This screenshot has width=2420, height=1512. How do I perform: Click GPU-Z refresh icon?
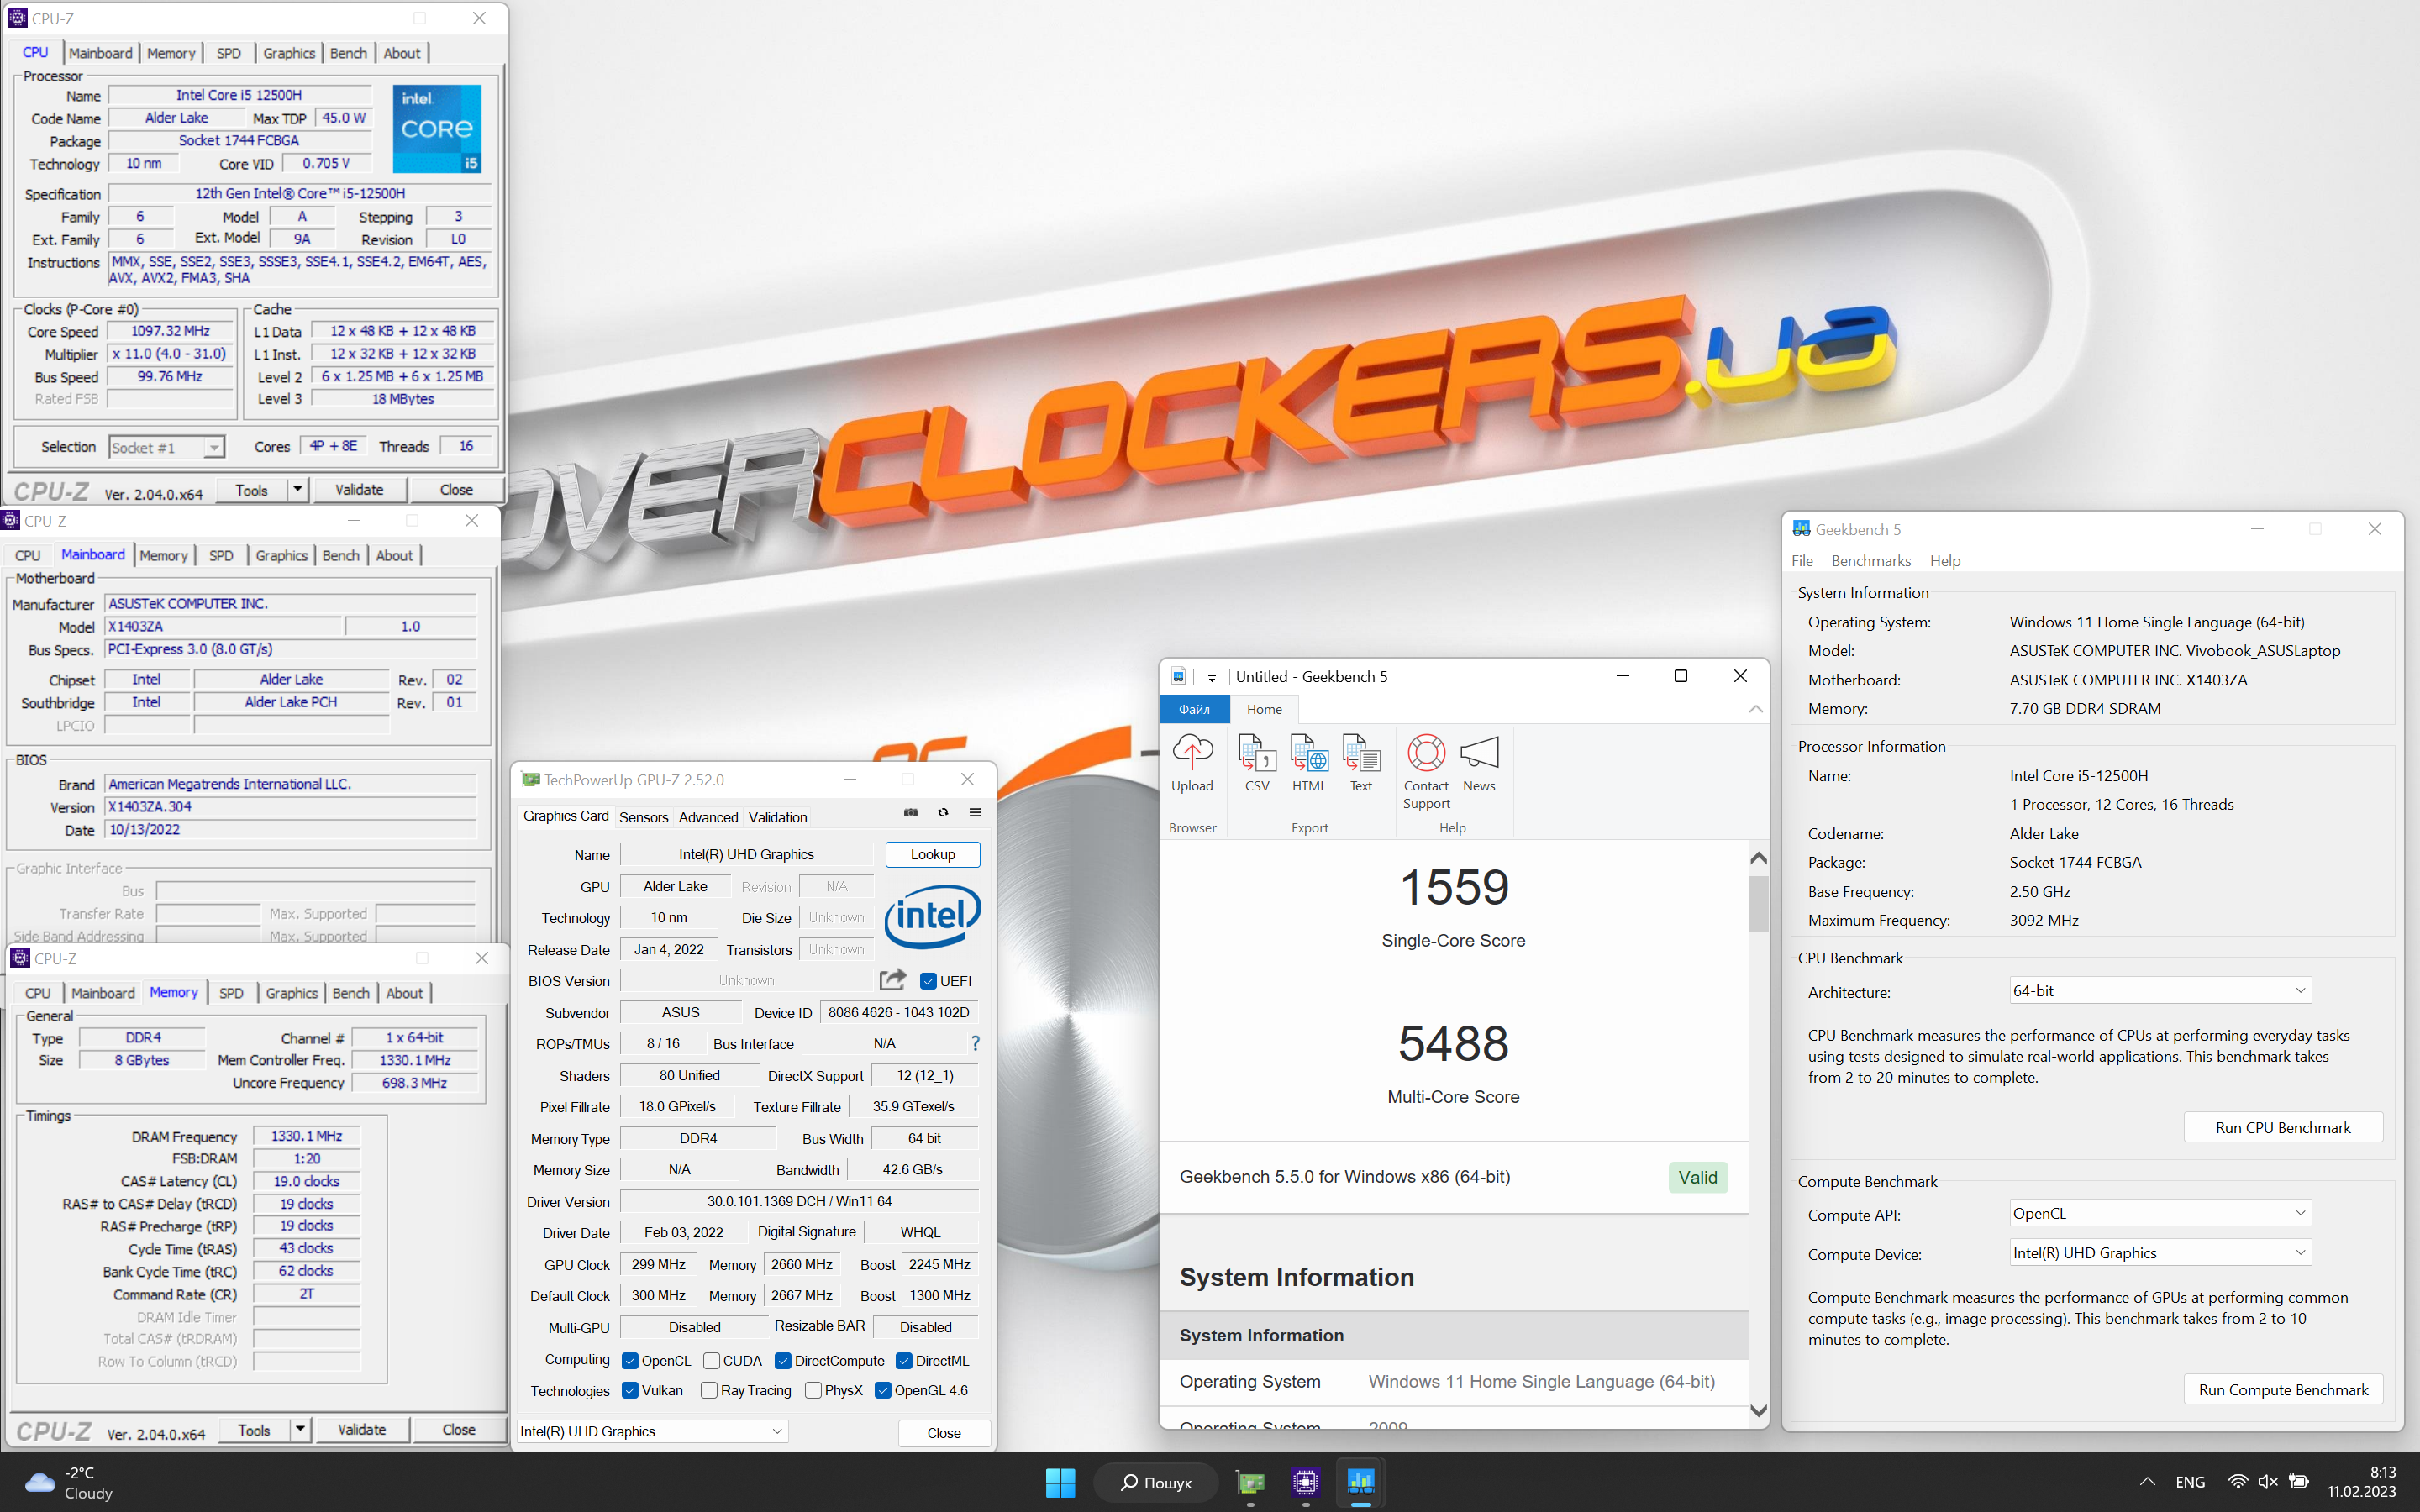(x=943, y=813)
